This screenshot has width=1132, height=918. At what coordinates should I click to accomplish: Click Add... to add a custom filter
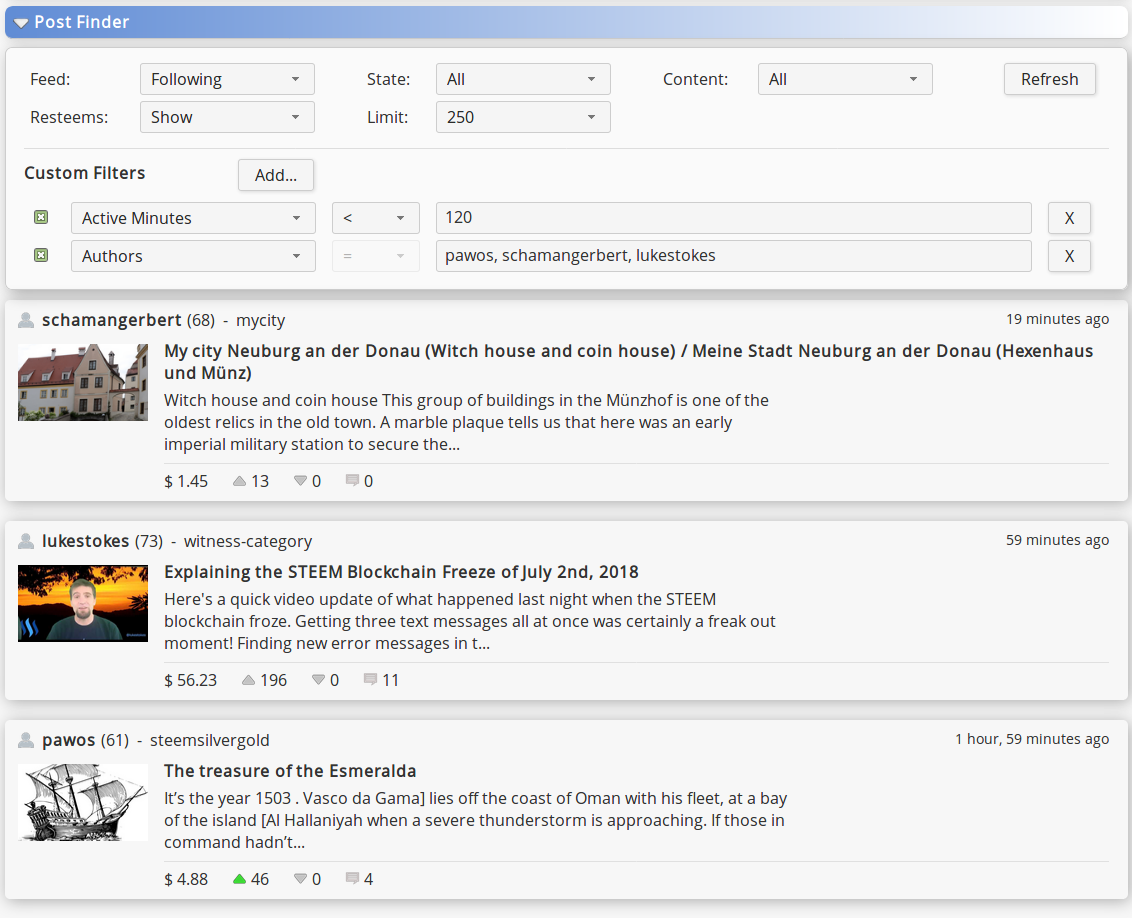(276, 175)
